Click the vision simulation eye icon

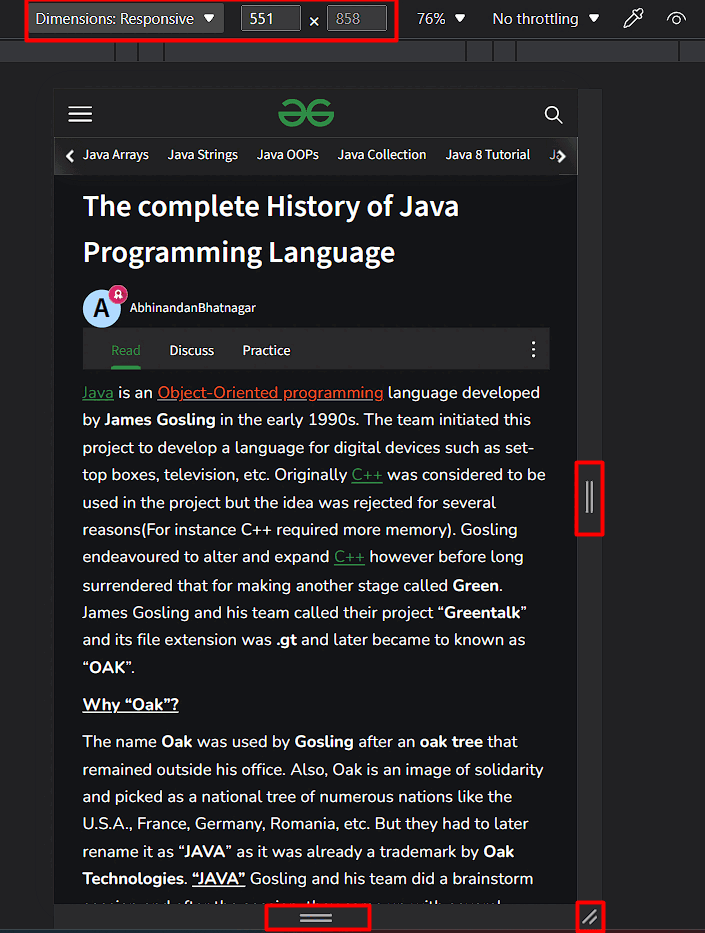tap(675, 18)
